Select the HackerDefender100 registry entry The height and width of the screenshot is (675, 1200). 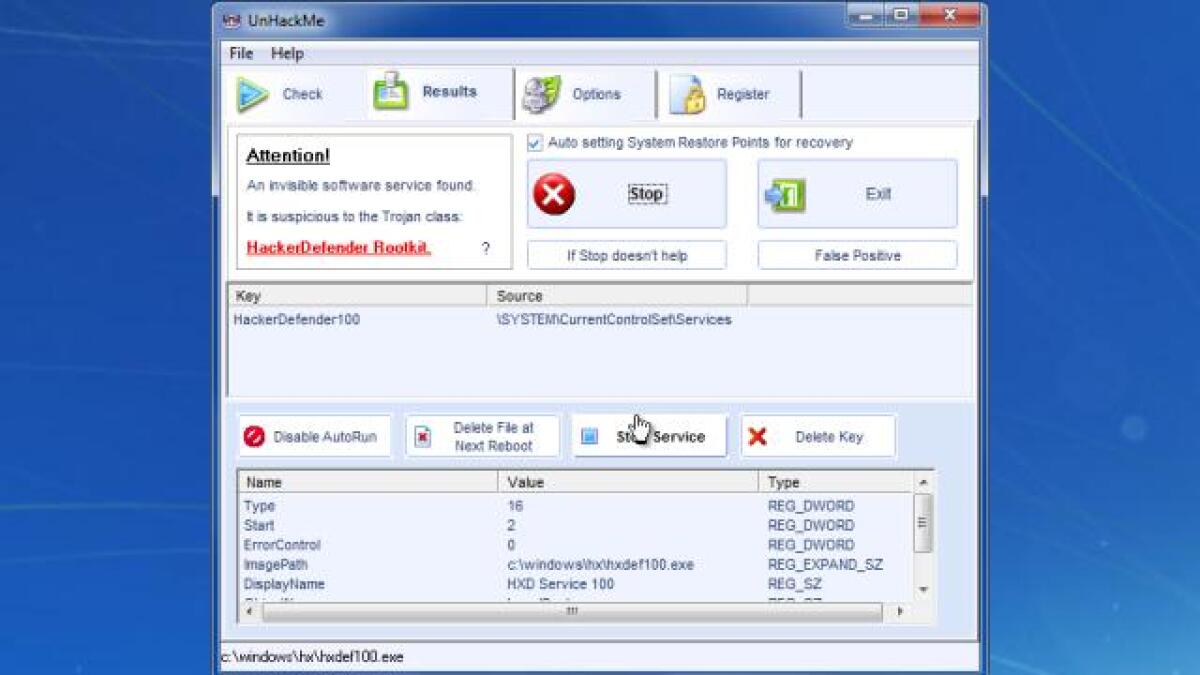298,319
